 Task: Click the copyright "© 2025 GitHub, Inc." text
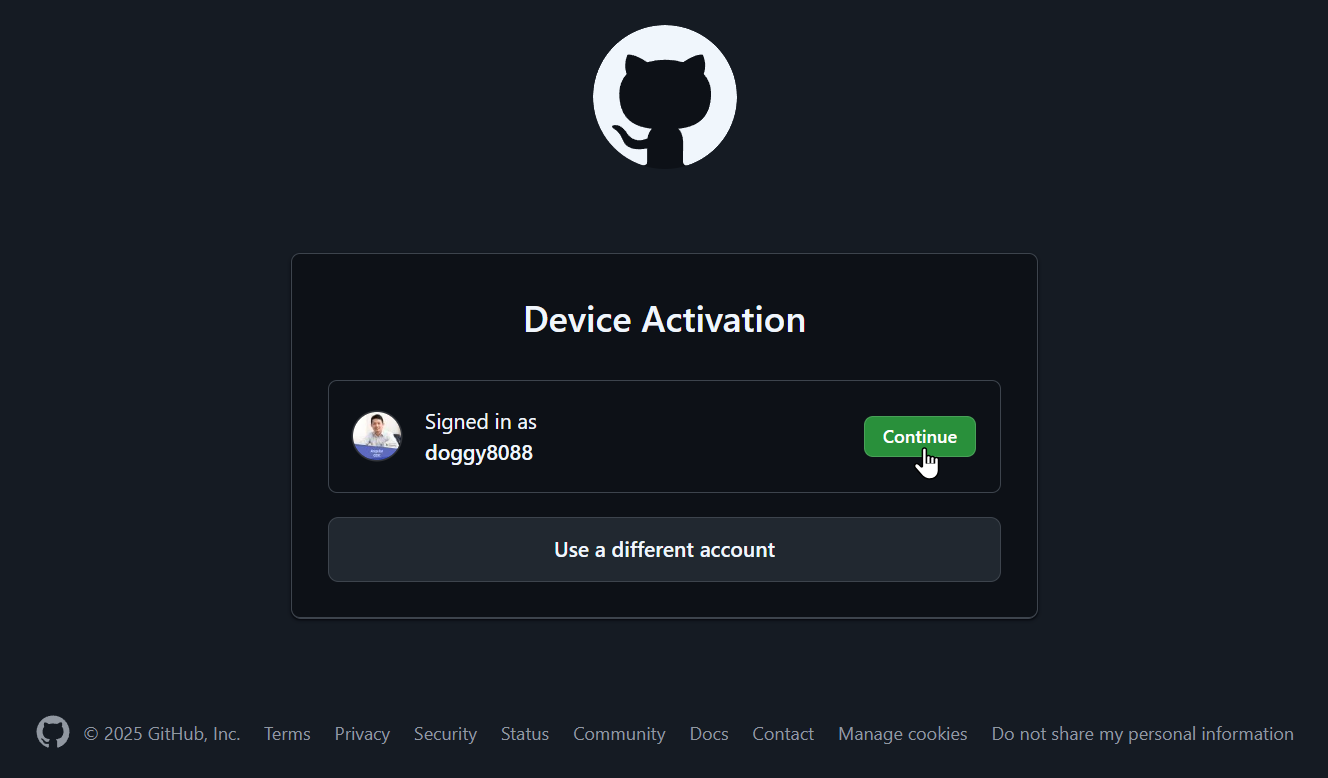162,733
